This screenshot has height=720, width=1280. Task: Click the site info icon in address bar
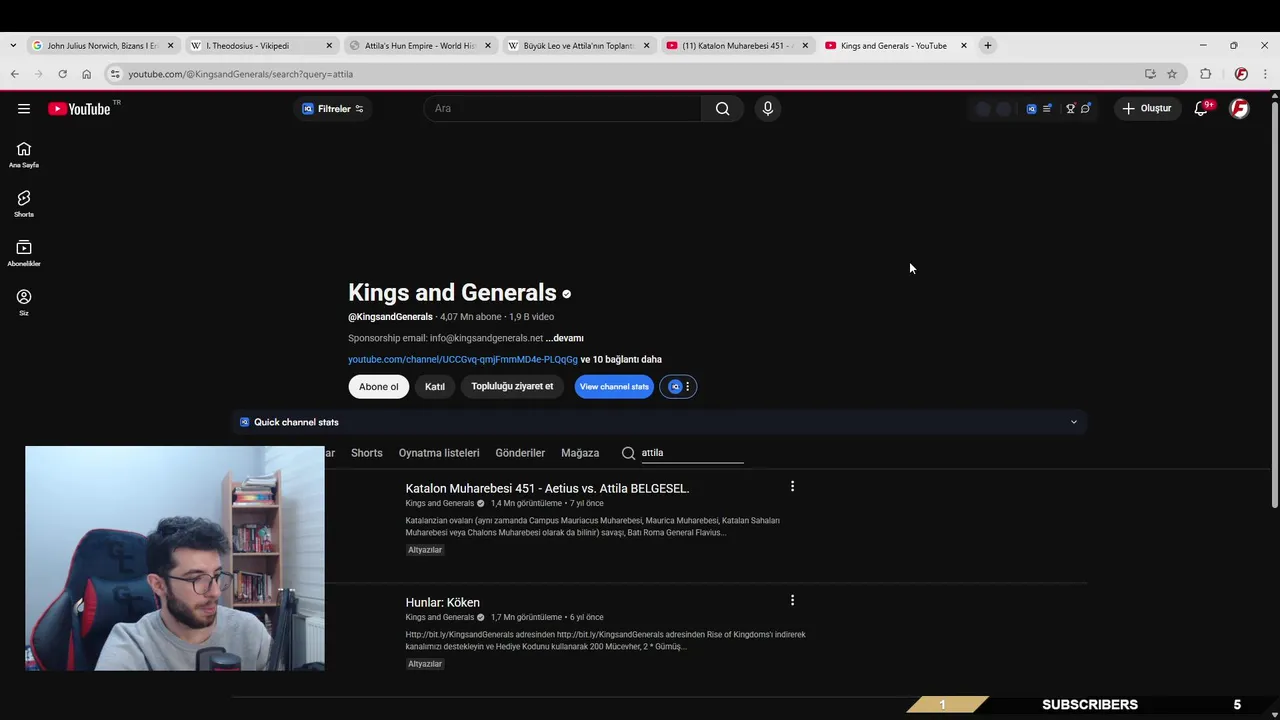(x=115, y=74)
